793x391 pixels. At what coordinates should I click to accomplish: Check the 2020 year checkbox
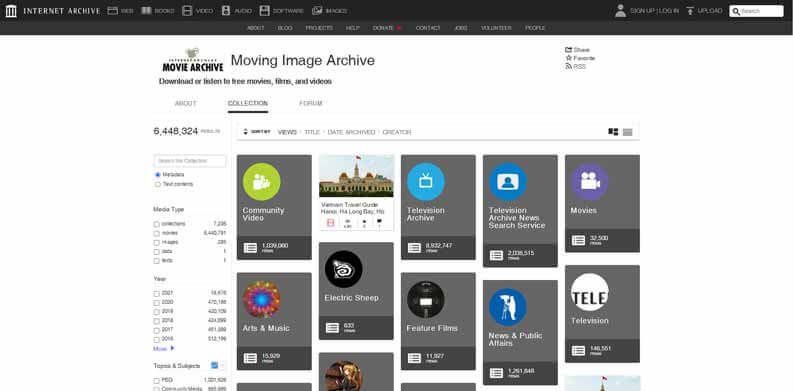click(x=156, y=302)
